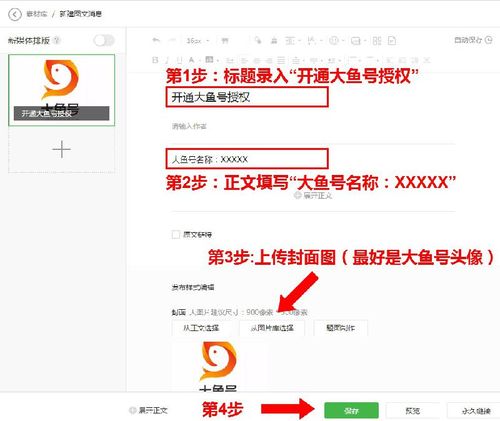Open the text background color picker
Screen dimensions: 500x421
click(x=209, y=60)
